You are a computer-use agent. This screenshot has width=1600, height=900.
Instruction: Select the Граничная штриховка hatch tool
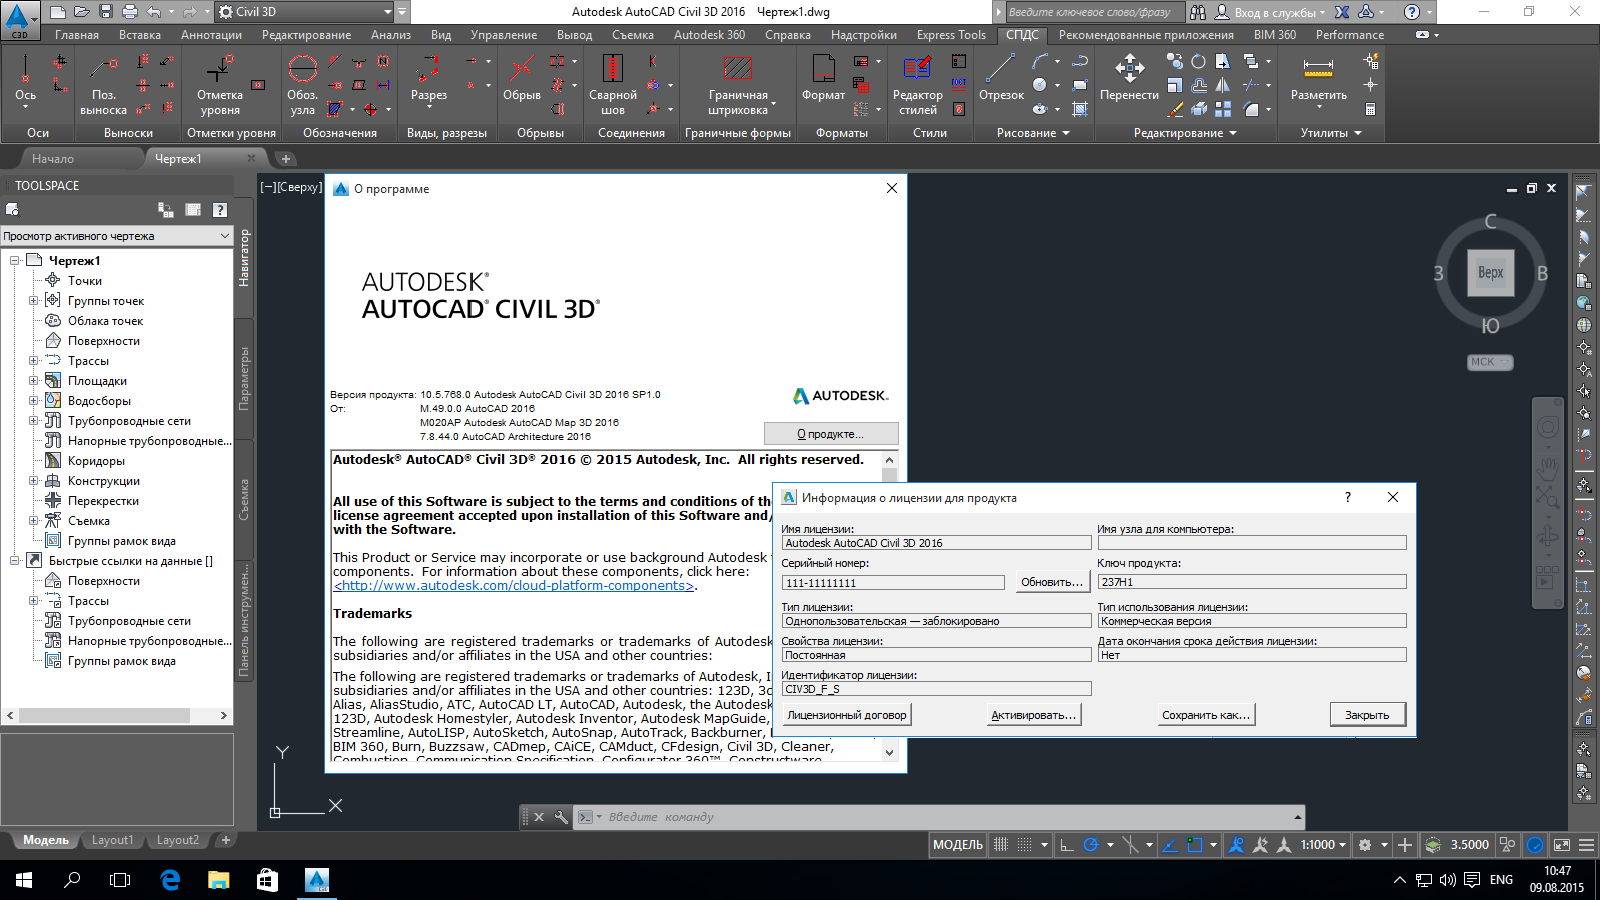[x=738, y=85]
